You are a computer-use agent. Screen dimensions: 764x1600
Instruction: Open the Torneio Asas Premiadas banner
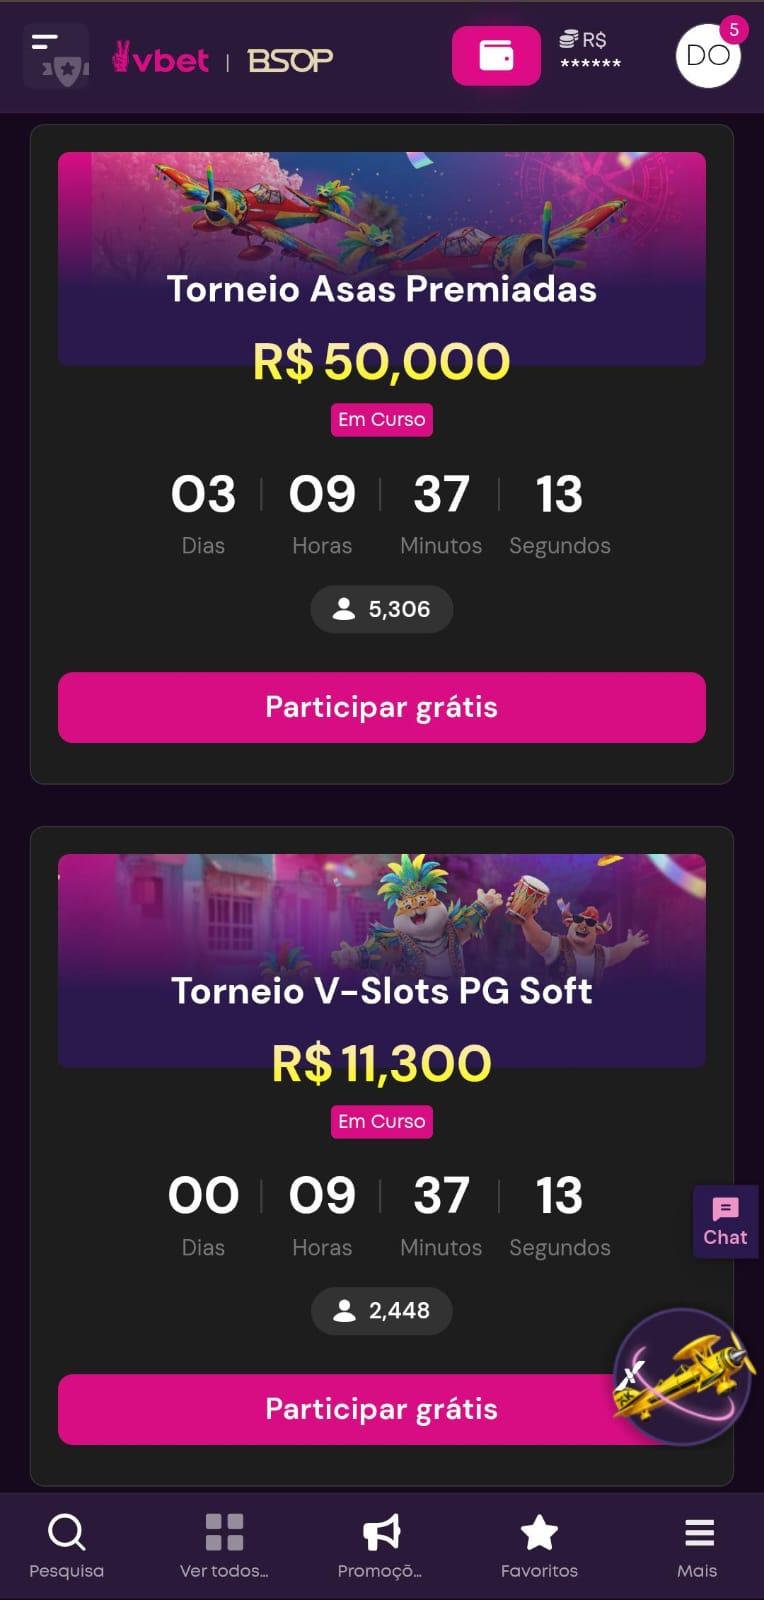click(382, 258)
